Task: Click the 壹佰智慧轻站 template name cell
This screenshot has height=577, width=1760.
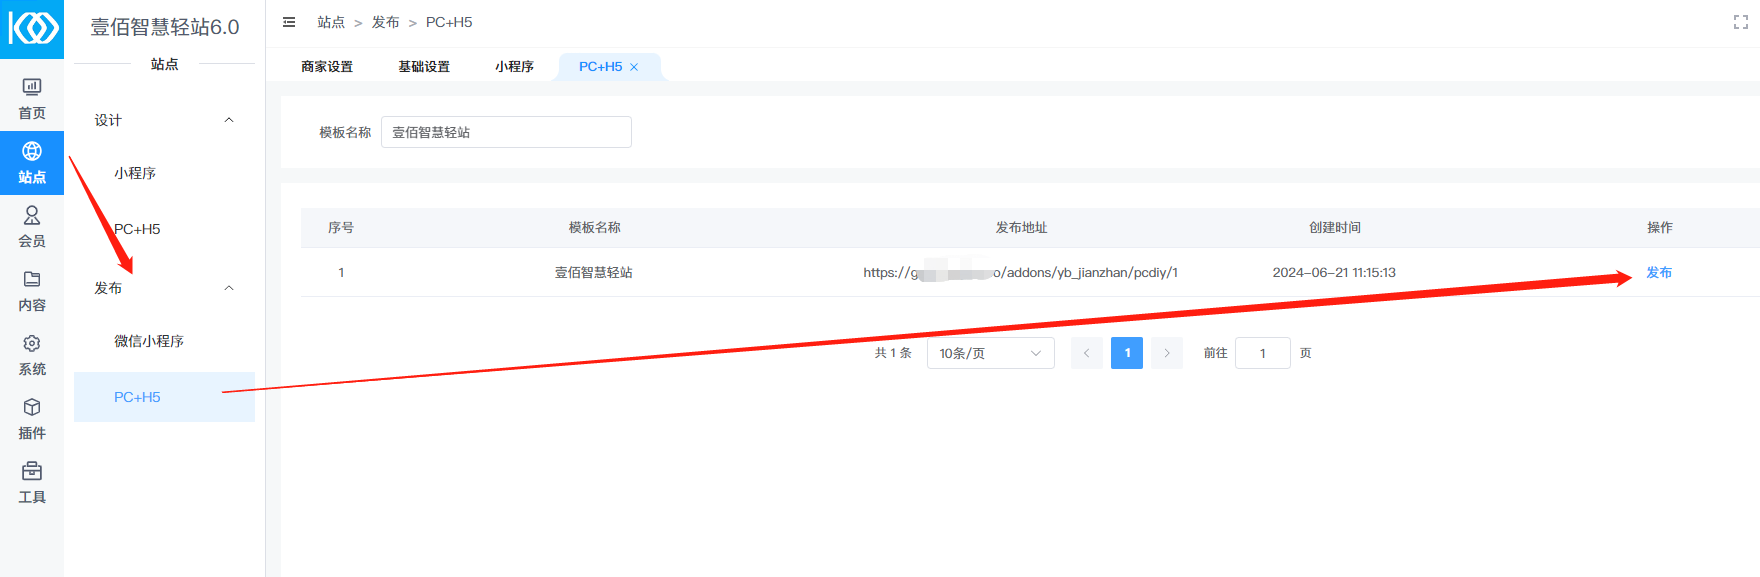Action: pyautogui.click(x=594, y=272)
